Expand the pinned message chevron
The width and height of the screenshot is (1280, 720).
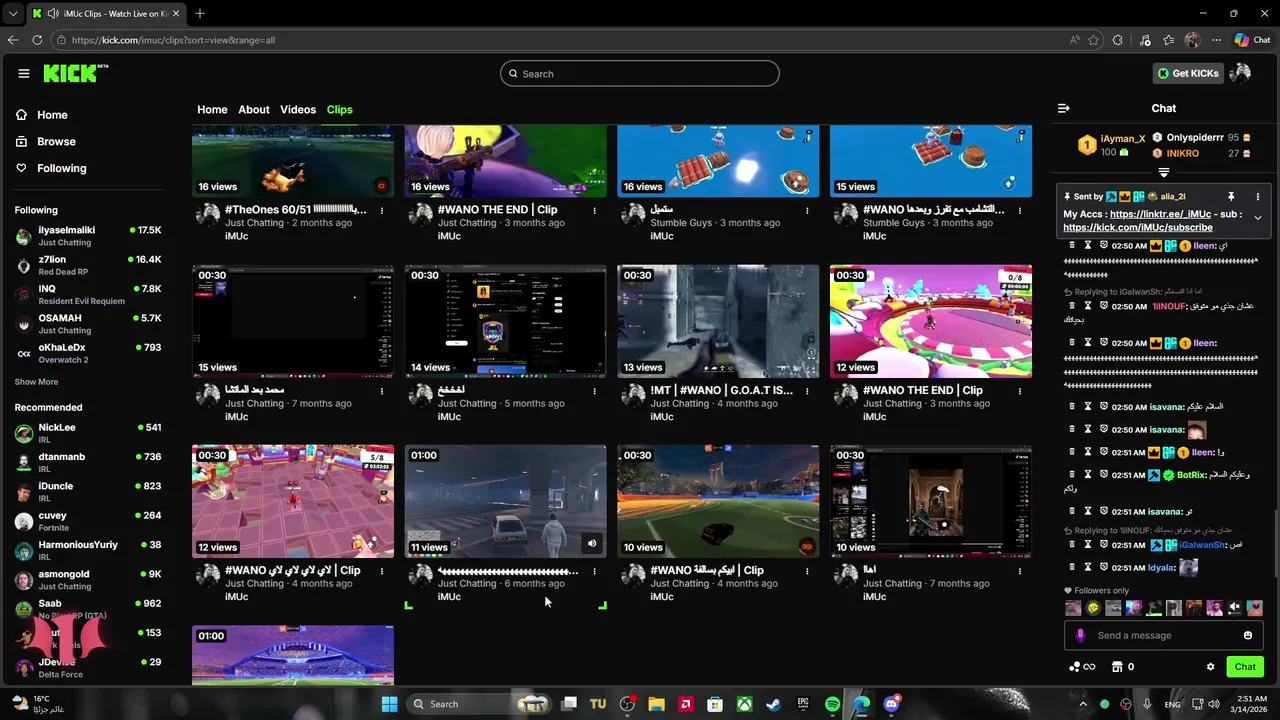coord(1258,217)
